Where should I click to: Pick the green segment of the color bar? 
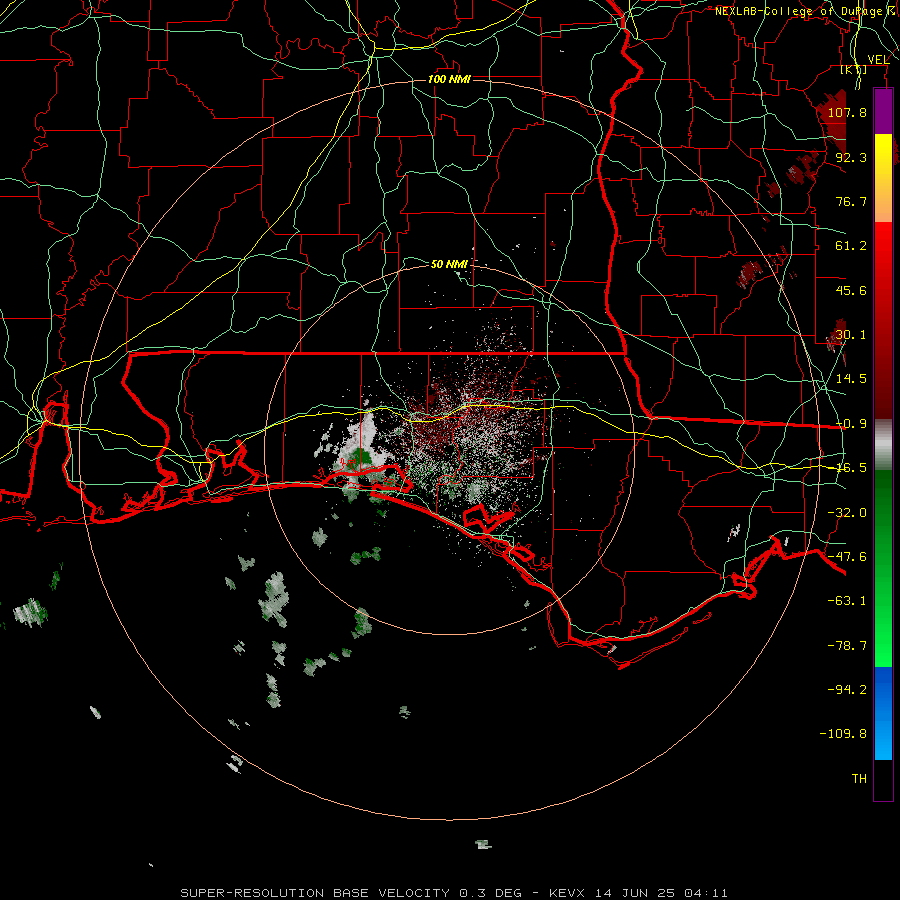[883, 568]
